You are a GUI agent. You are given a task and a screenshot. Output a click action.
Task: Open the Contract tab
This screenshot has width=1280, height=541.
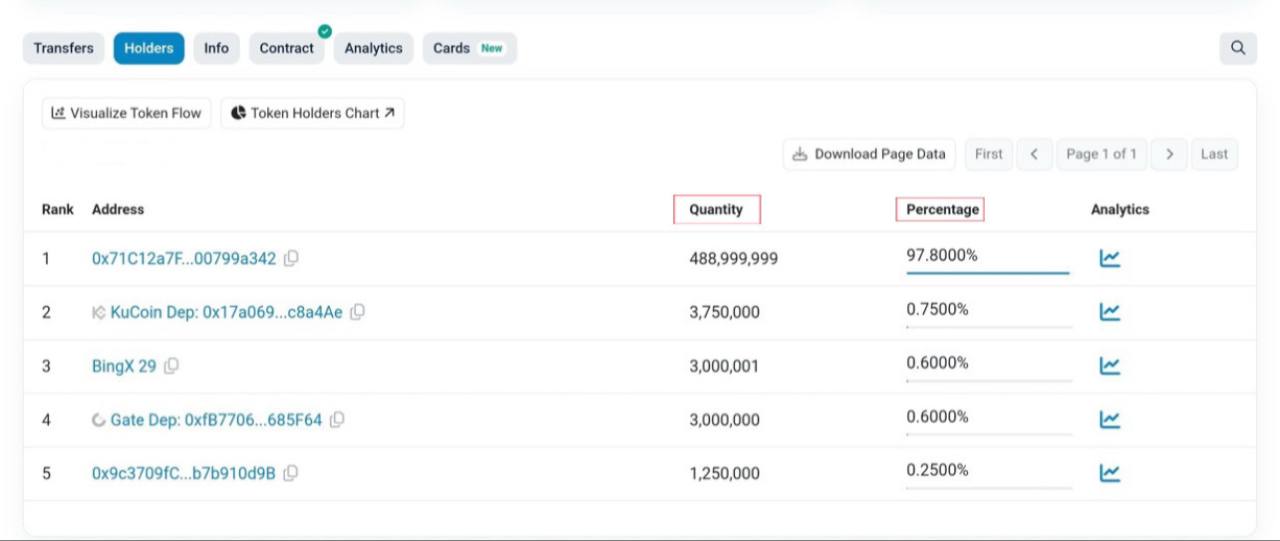[x=286, y=48]
